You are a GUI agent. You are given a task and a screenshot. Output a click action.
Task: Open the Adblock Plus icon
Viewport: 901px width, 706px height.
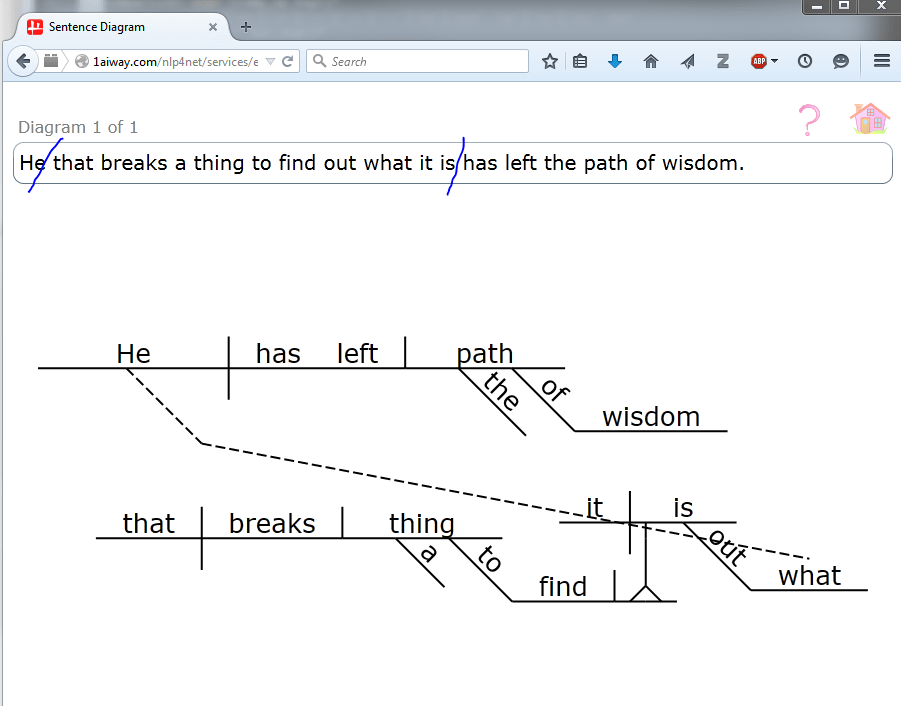[757, 61]
